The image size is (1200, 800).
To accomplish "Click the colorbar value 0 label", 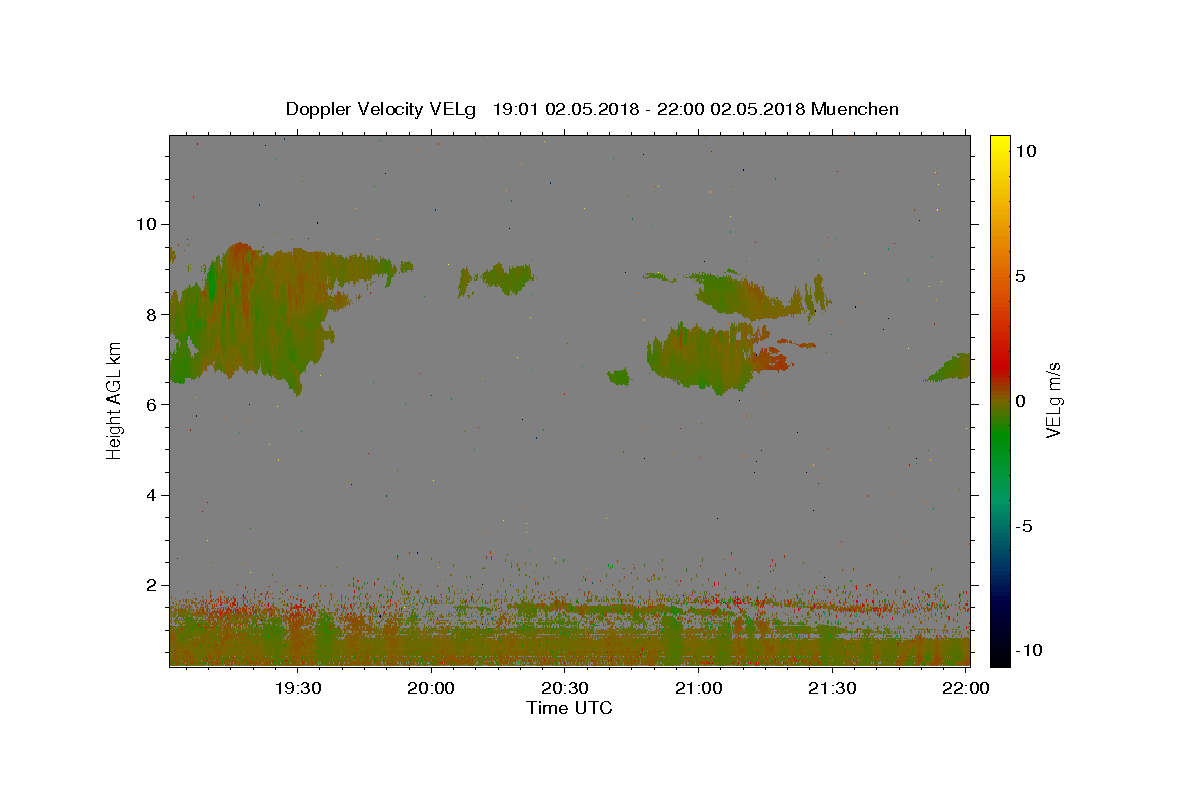I will pos(1021,401).
